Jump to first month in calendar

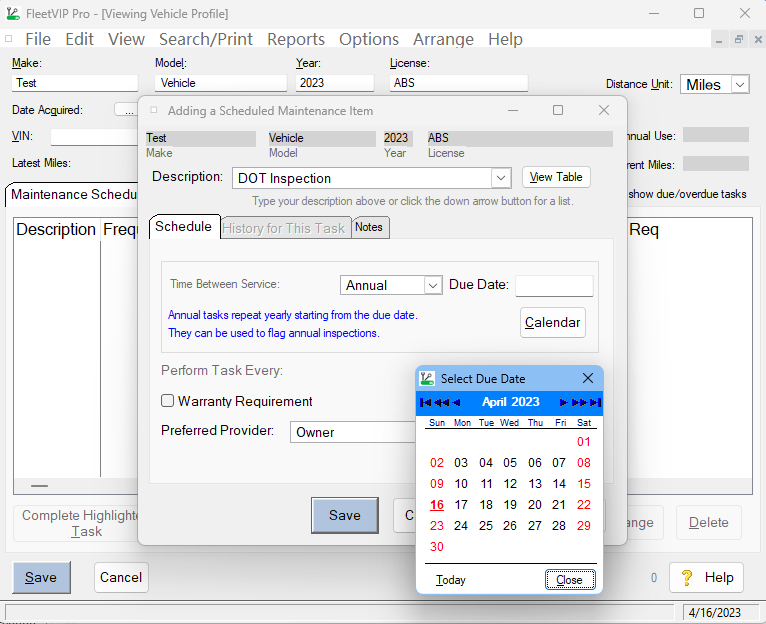click(426, 402)
